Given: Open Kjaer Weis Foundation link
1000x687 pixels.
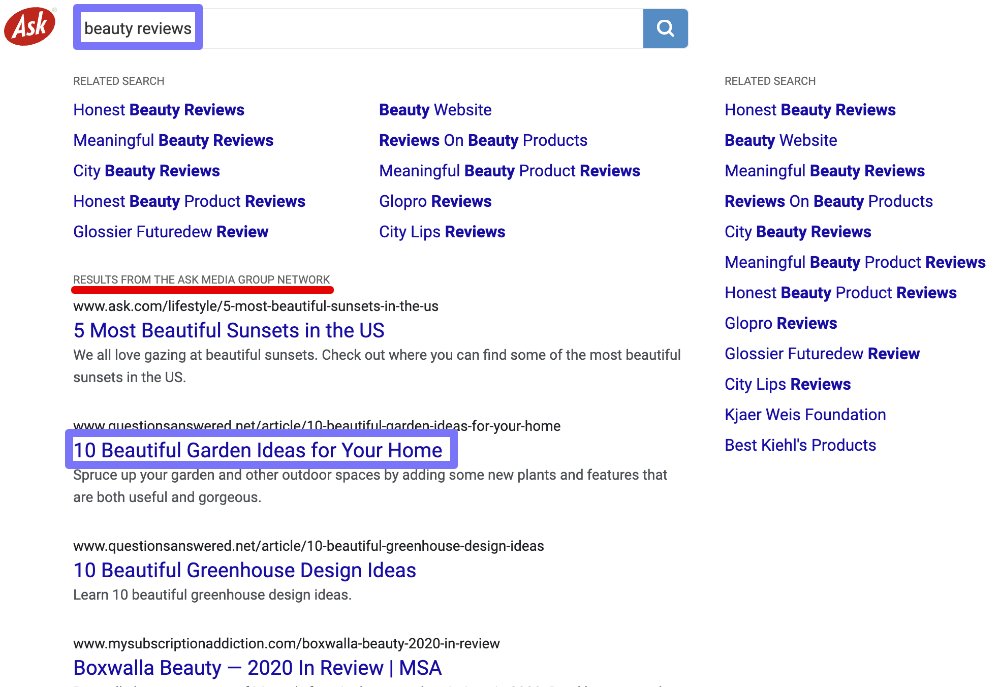Looking at the screenshot, I should point(805,415).
